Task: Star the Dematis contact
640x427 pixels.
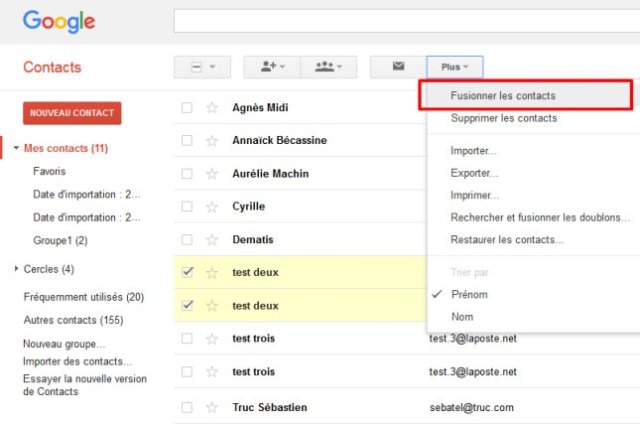Action: (211, 240)
